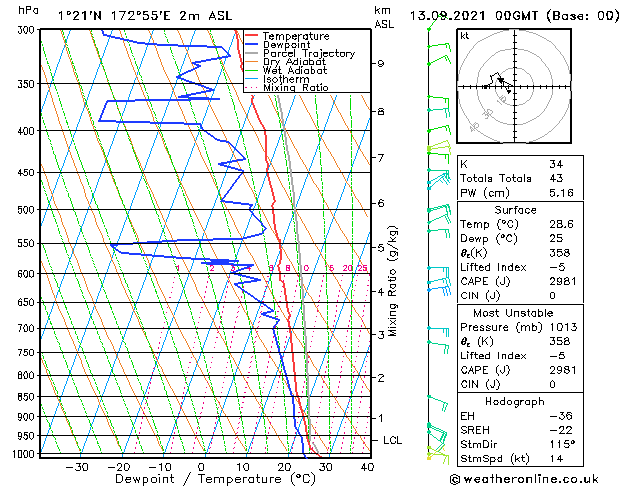Click the 500 hPa pressure label
The width and height of the screenshot is (629, 486).
26,210
